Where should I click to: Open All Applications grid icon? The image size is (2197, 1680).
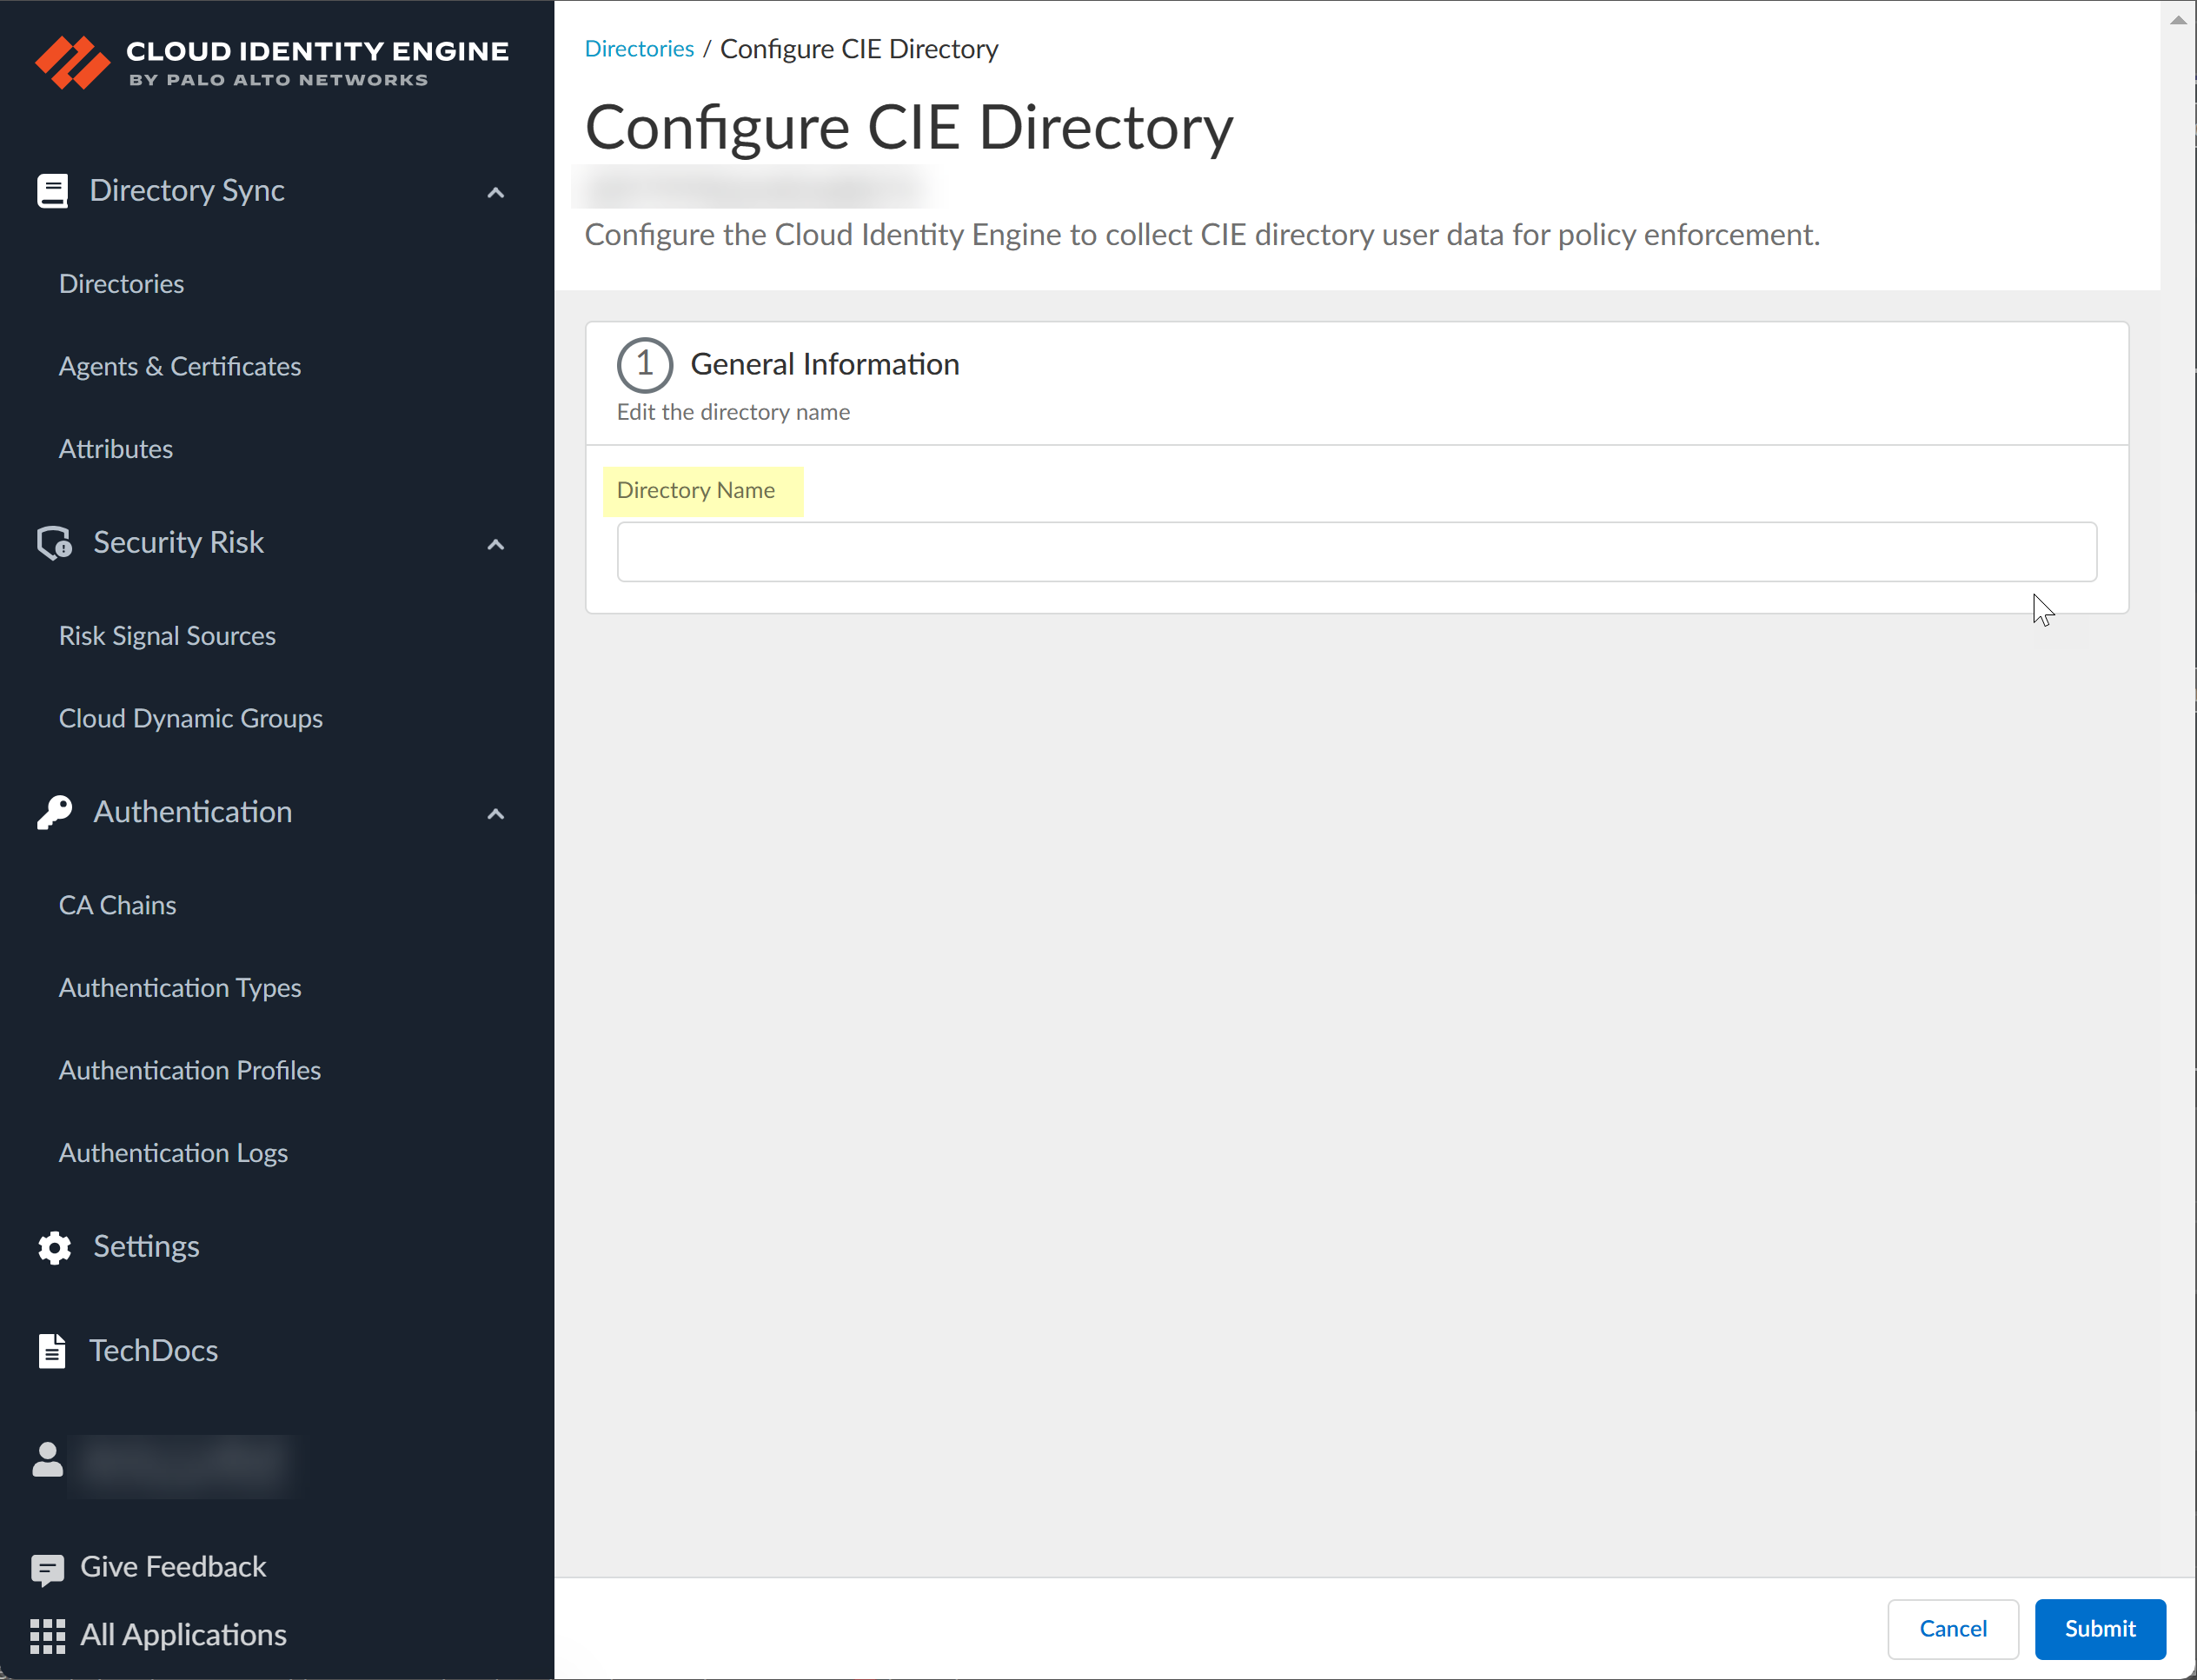coord(47,1636)
